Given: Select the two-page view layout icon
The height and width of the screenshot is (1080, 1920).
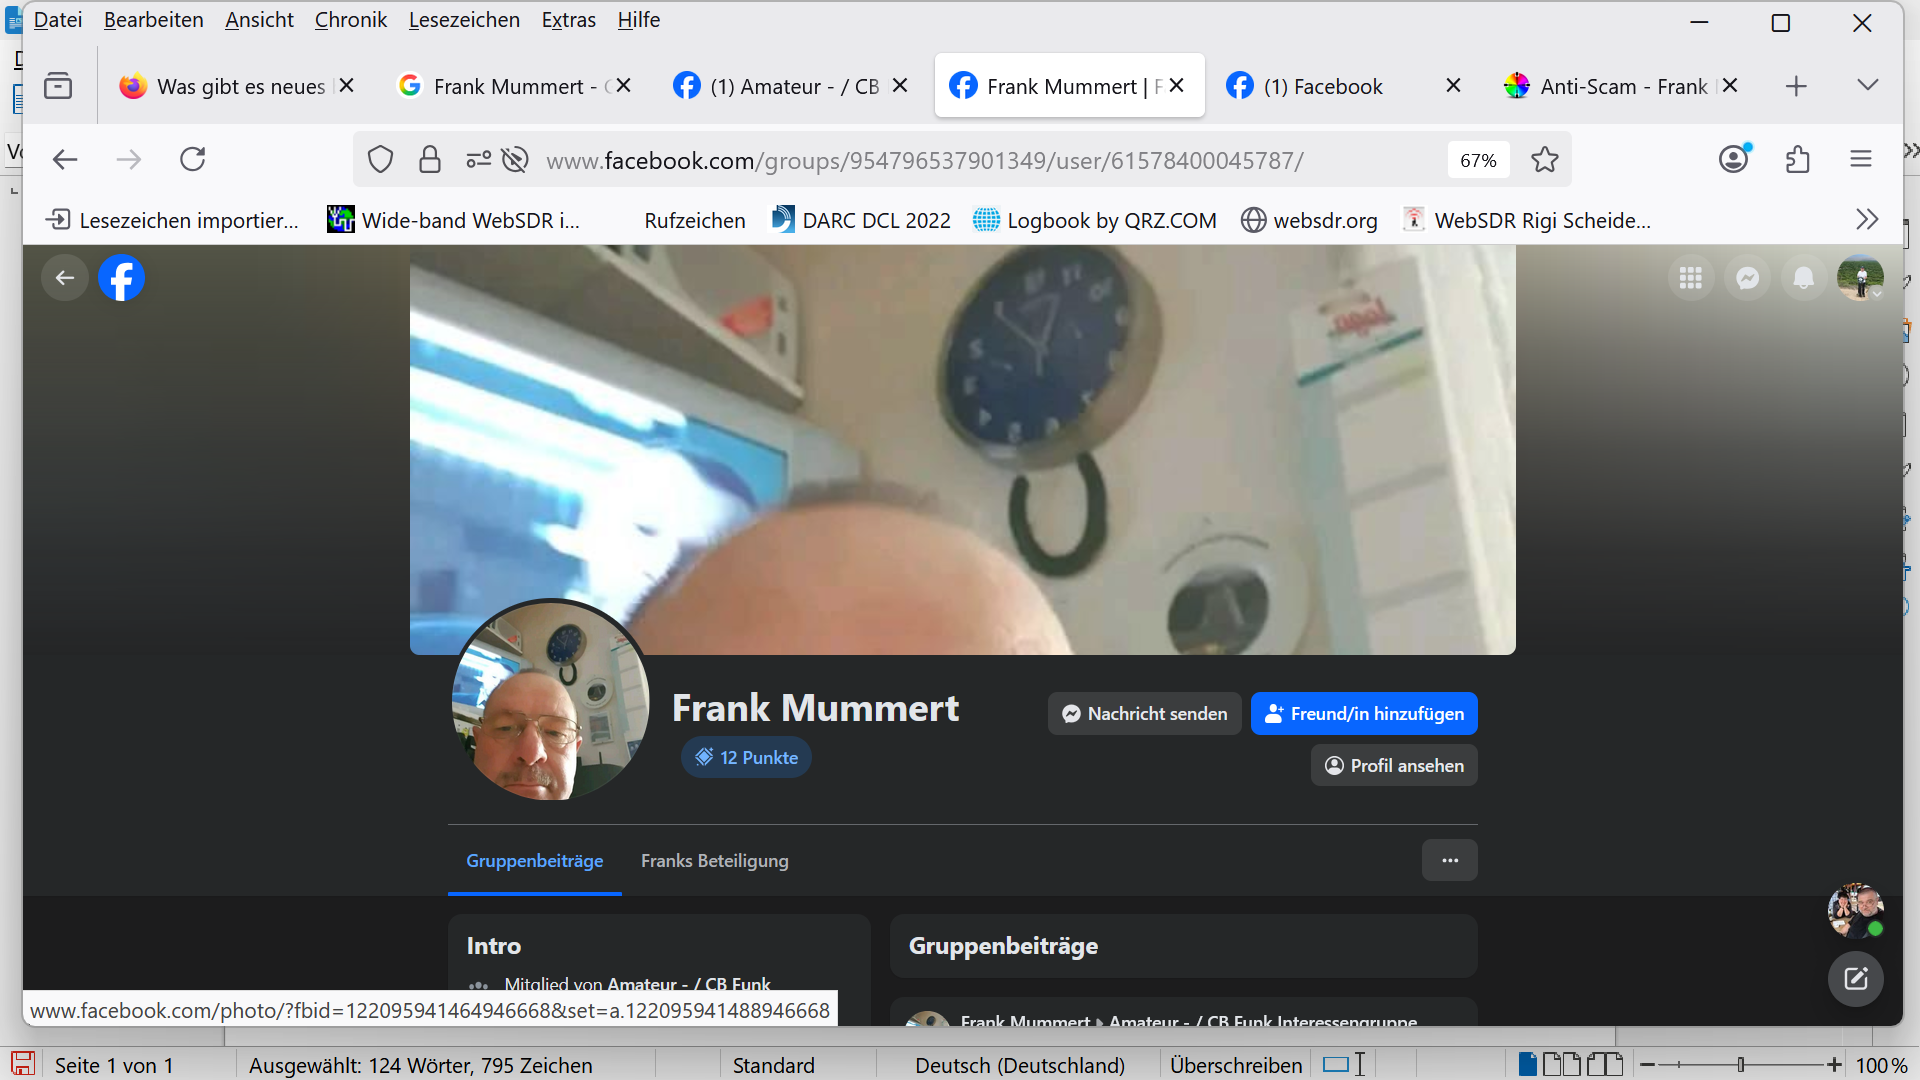Looking at the screenshot, I should 1561,1065.
